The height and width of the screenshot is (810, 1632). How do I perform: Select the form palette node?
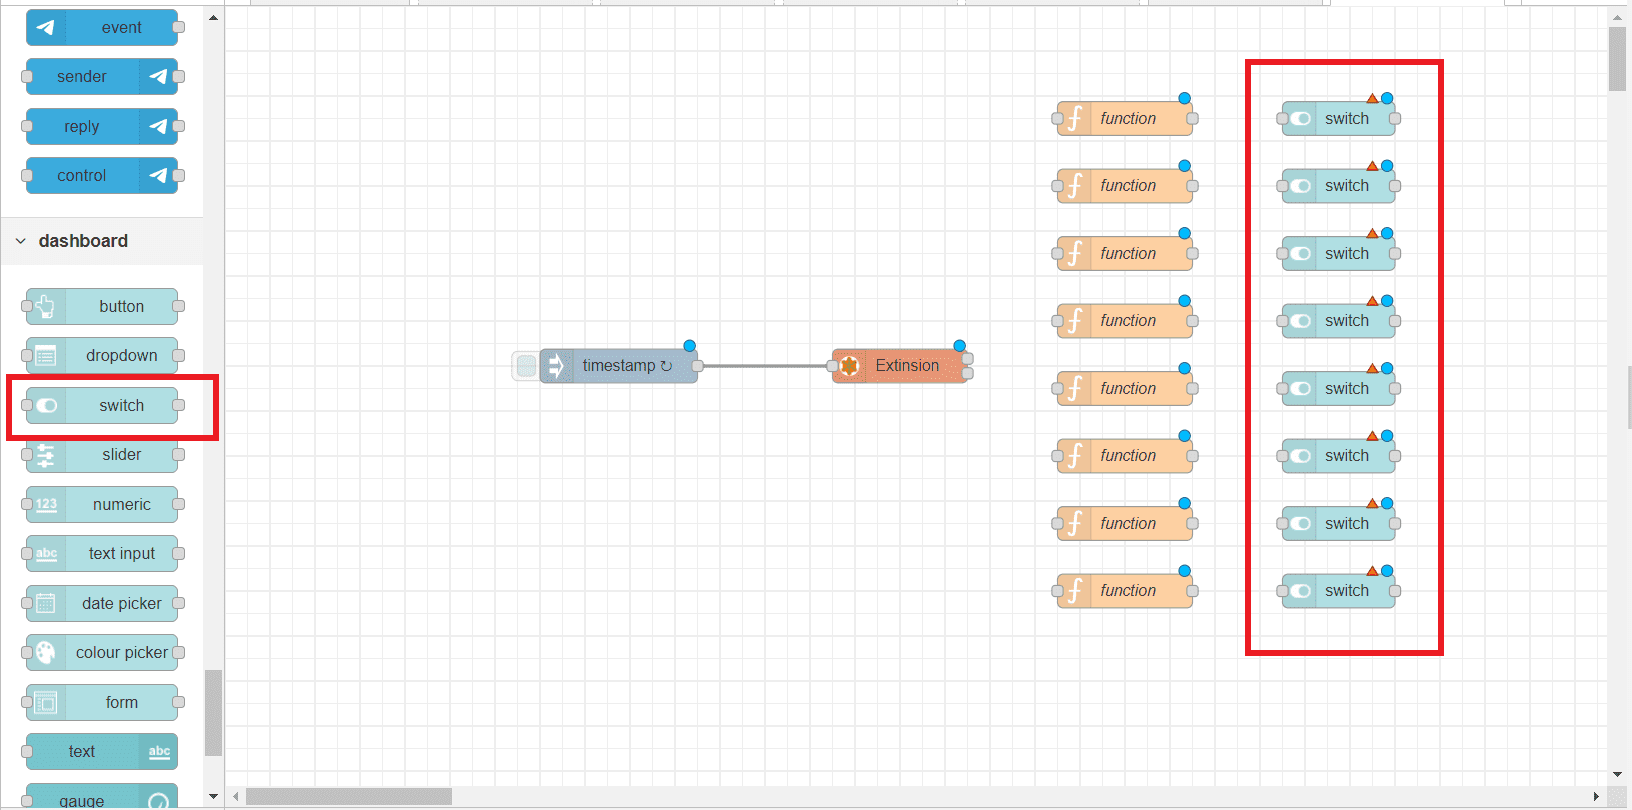click(121, 703)
